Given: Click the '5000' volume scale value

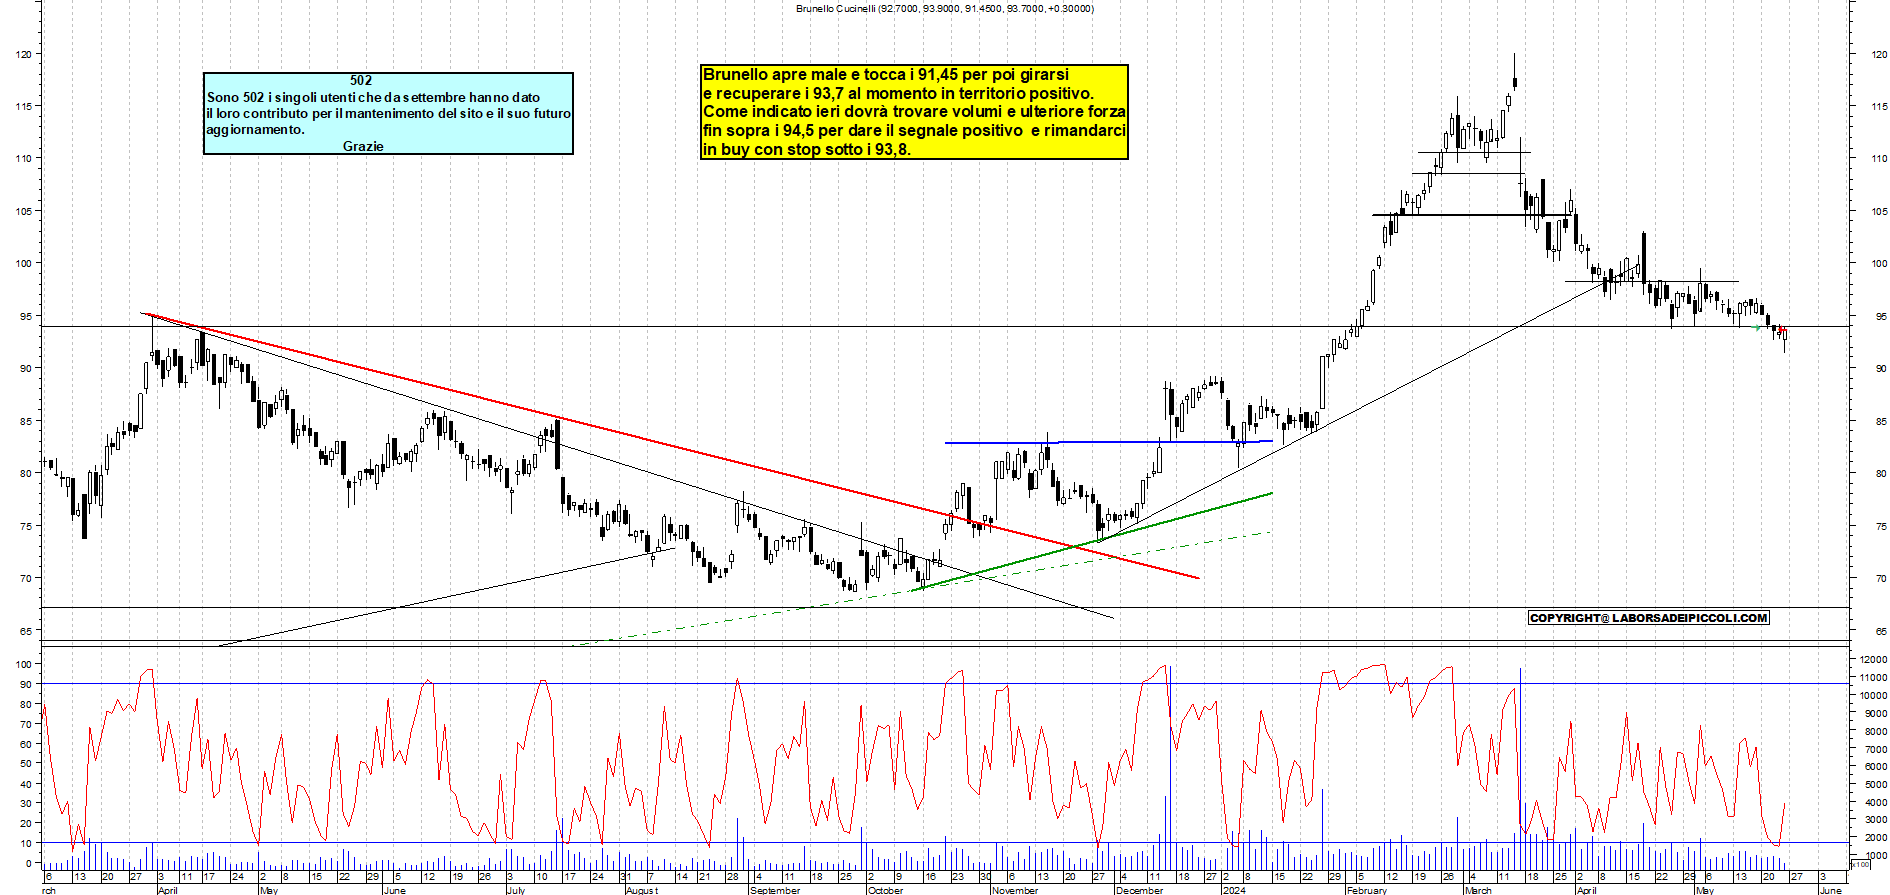Looking at the screenshot, I should coord(1876,785).
